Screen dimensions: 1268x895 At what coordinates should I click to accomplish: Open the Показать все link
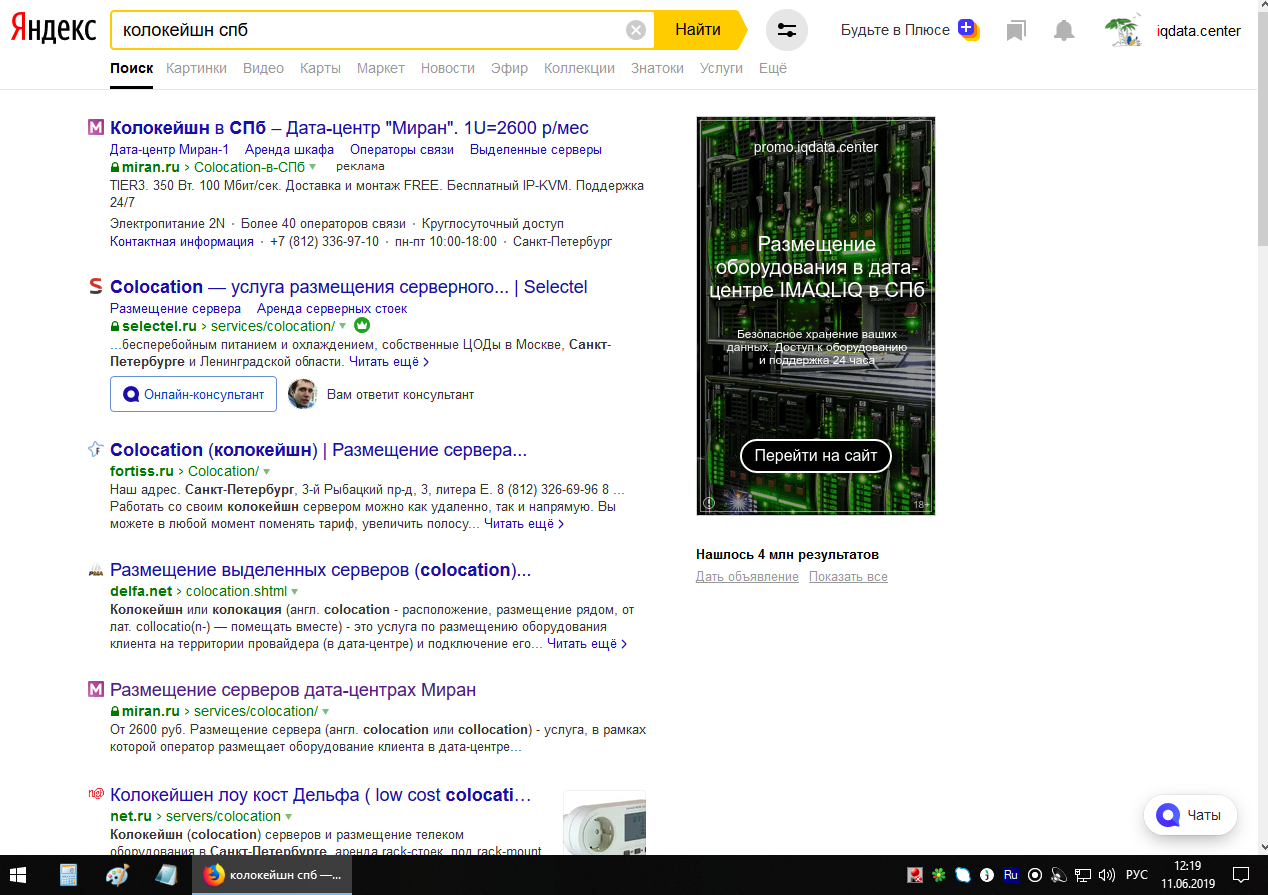coord(848,577)
